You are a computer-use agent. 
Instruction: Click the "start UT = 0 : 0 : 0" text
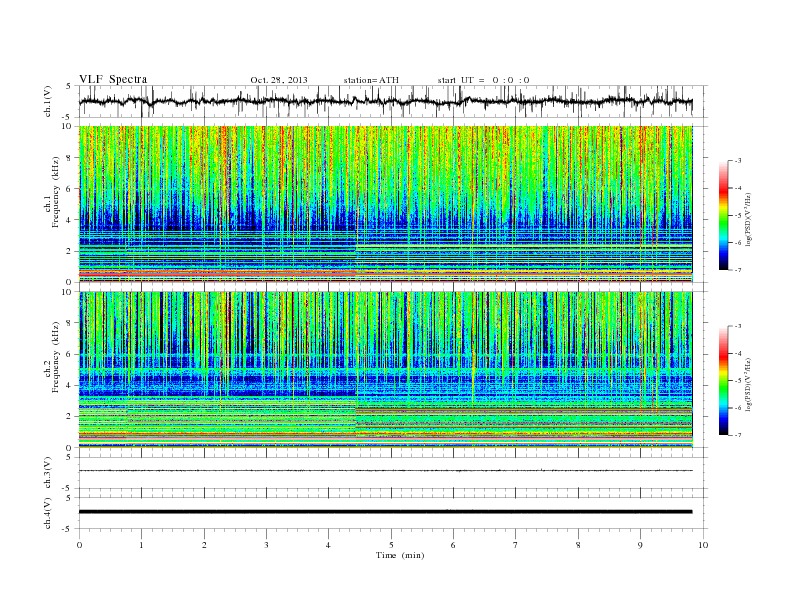click(x=483, y=80)
